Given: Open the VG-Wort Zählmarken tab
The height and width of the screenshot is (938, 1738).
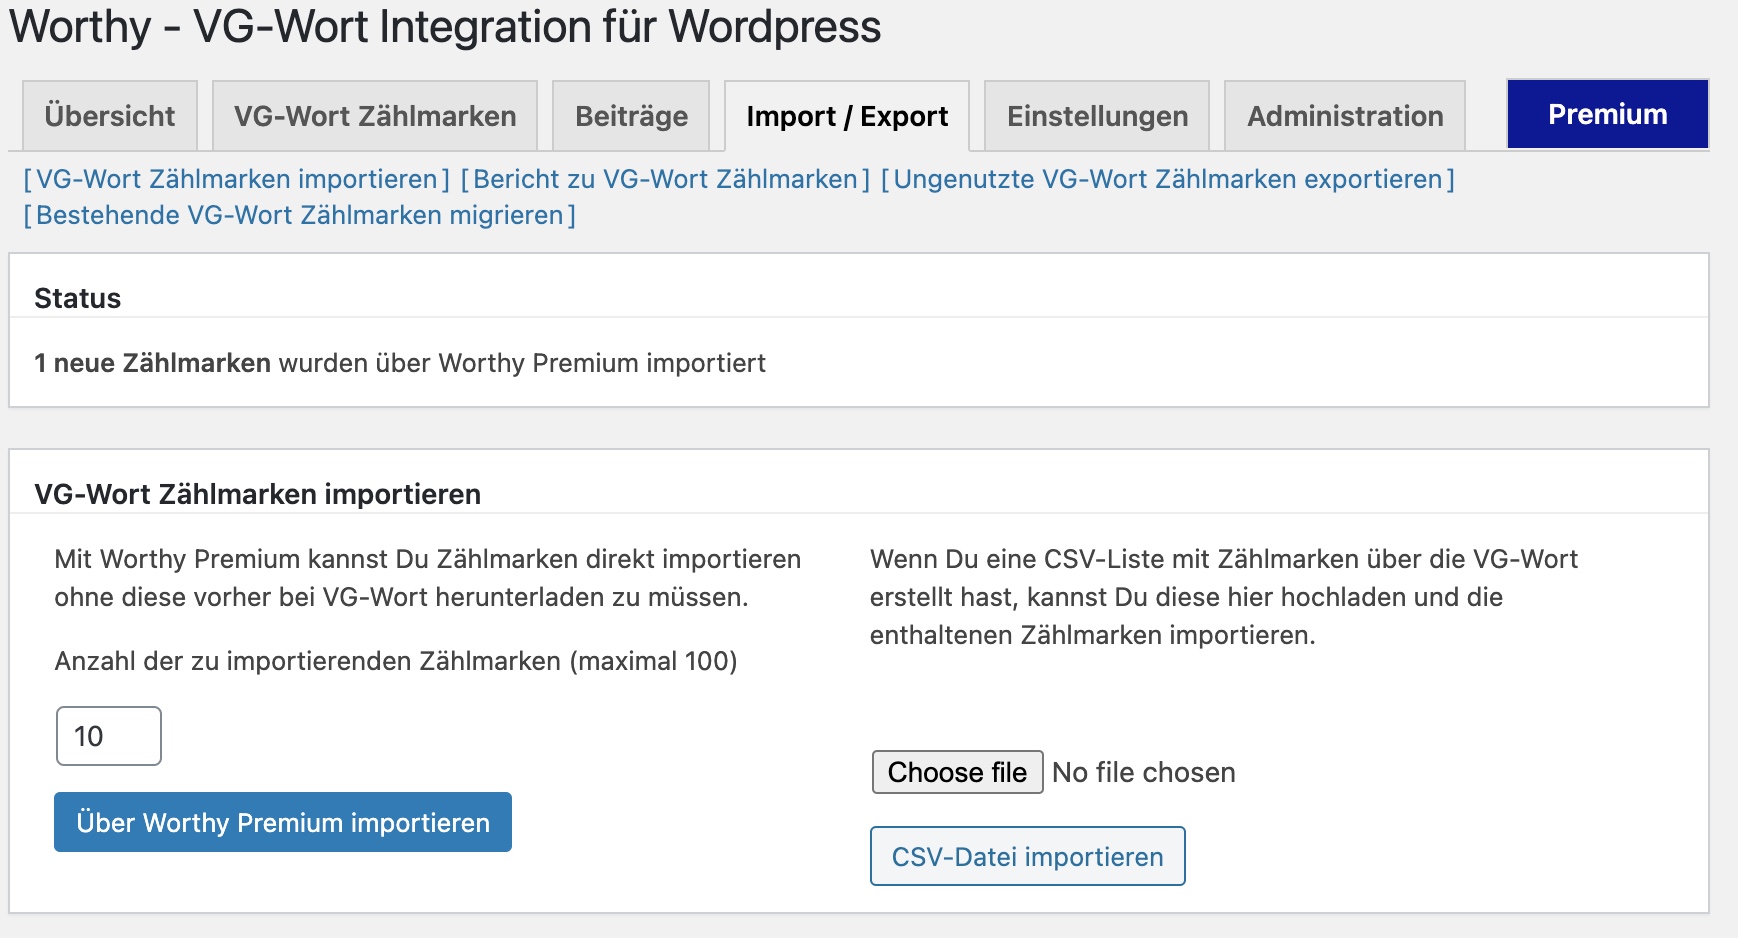Looking at the screenshot, I should click(375, 116).
